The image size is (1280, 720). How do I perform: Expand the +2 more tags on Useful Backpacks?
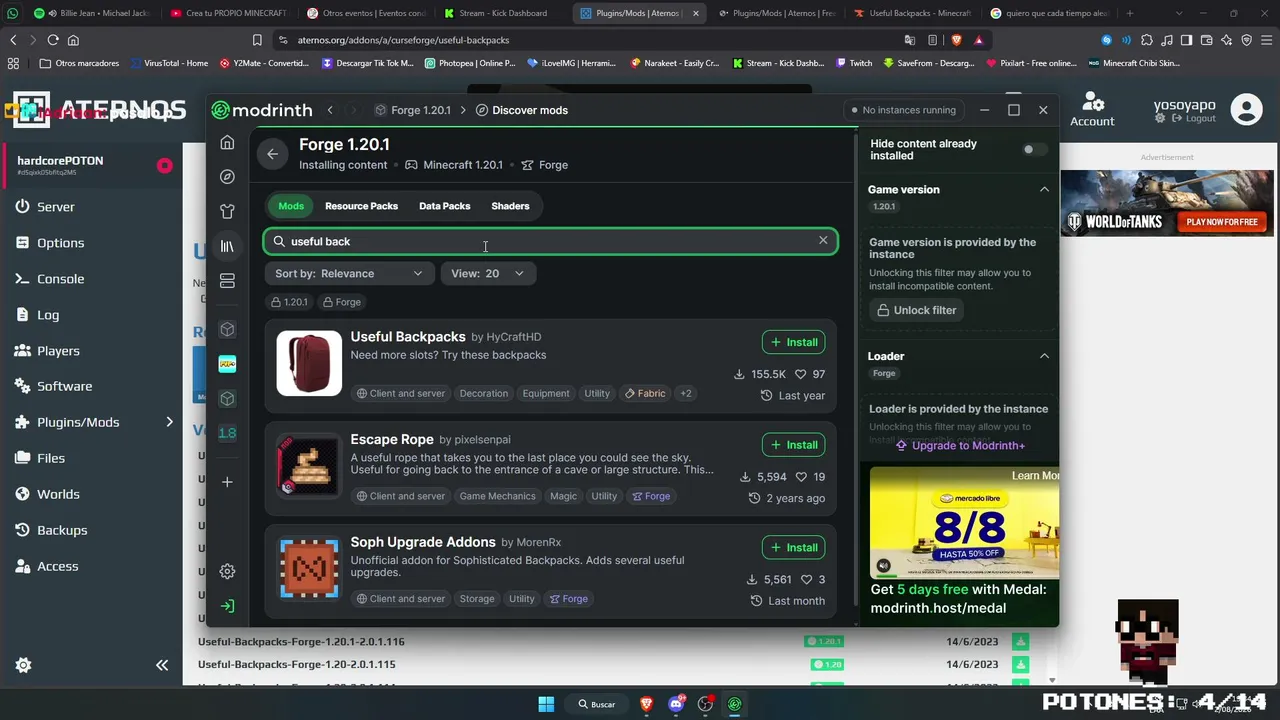pos(686,393)
